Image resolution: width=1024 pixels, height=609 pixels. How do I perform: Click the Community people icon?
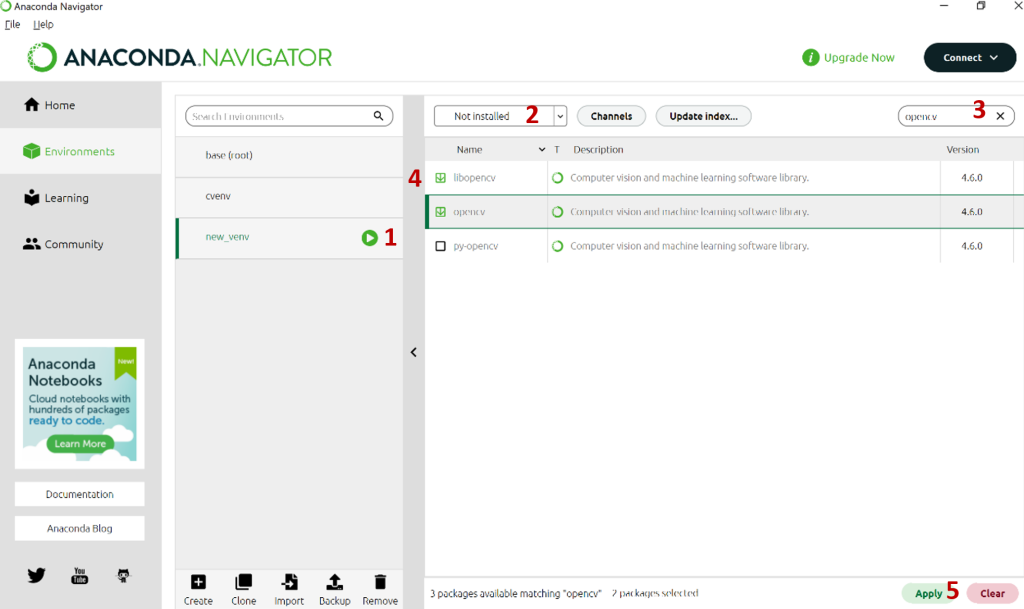(31, 243)
